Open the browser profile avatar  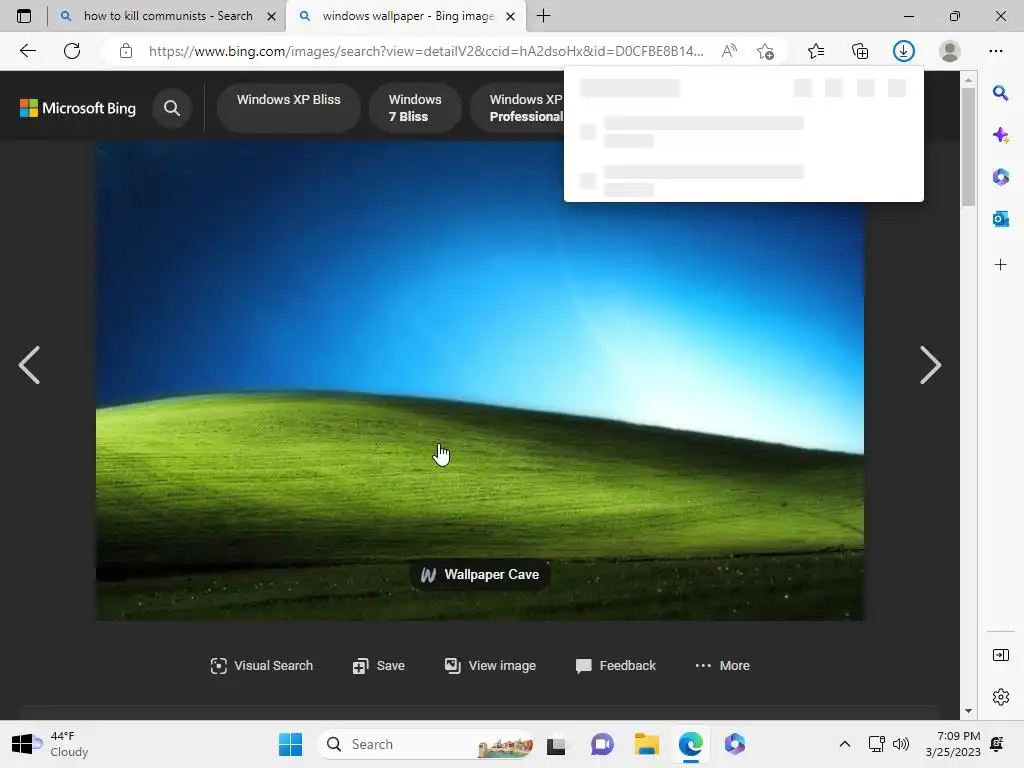(x=950, y=51)
